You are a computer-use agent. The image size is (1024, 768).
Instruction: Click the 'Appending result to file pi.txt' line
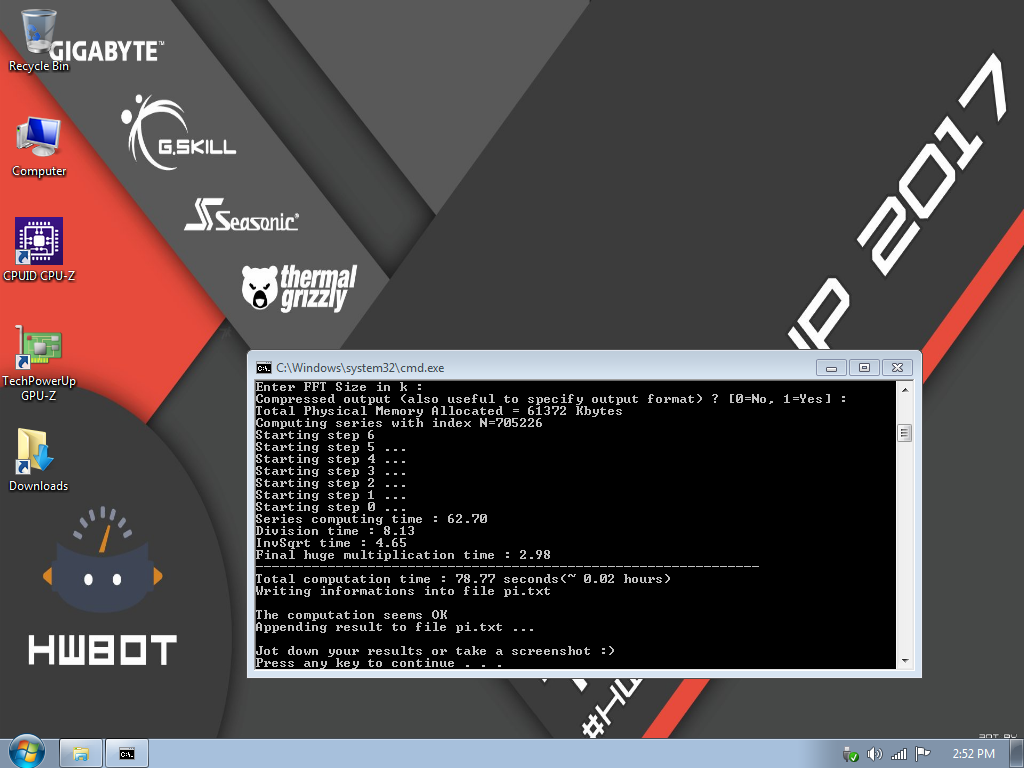tap(395, 627)
